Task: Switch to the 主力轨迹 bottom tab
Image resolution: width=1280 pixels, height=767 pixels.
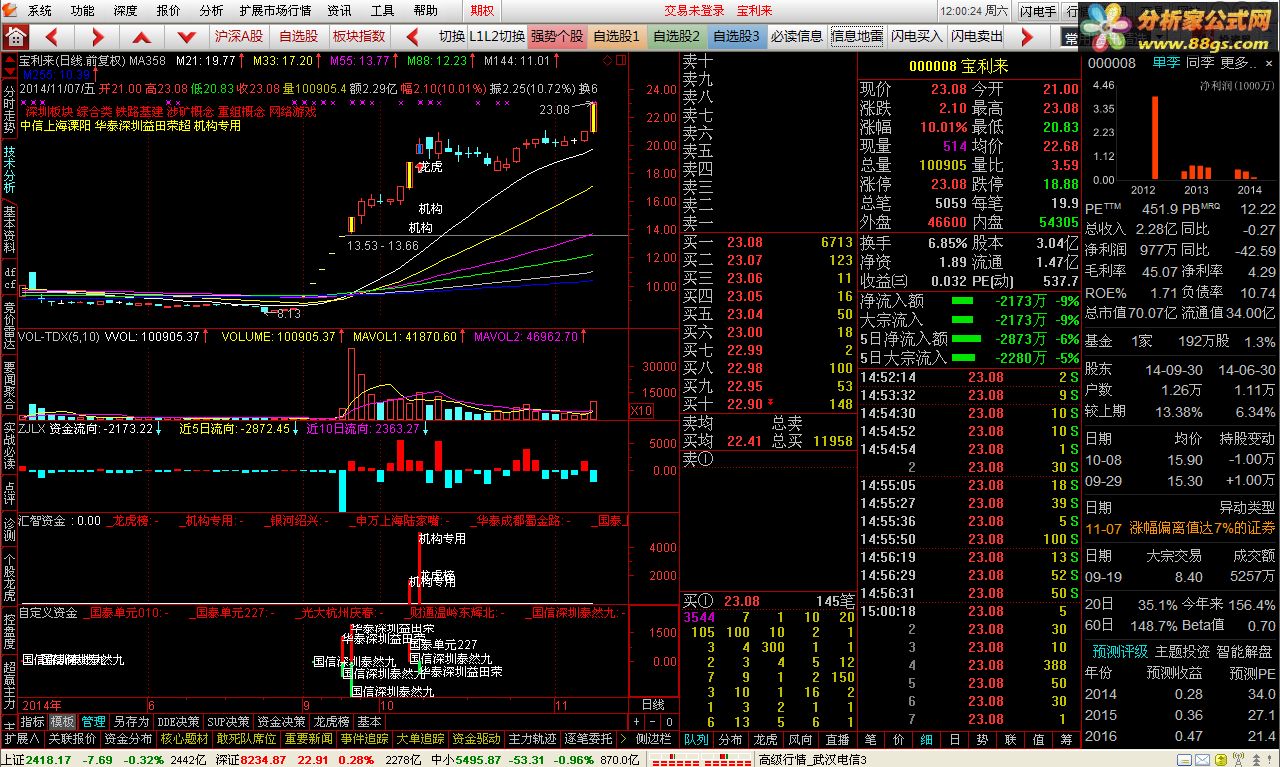Action: [x=532, y=739]
